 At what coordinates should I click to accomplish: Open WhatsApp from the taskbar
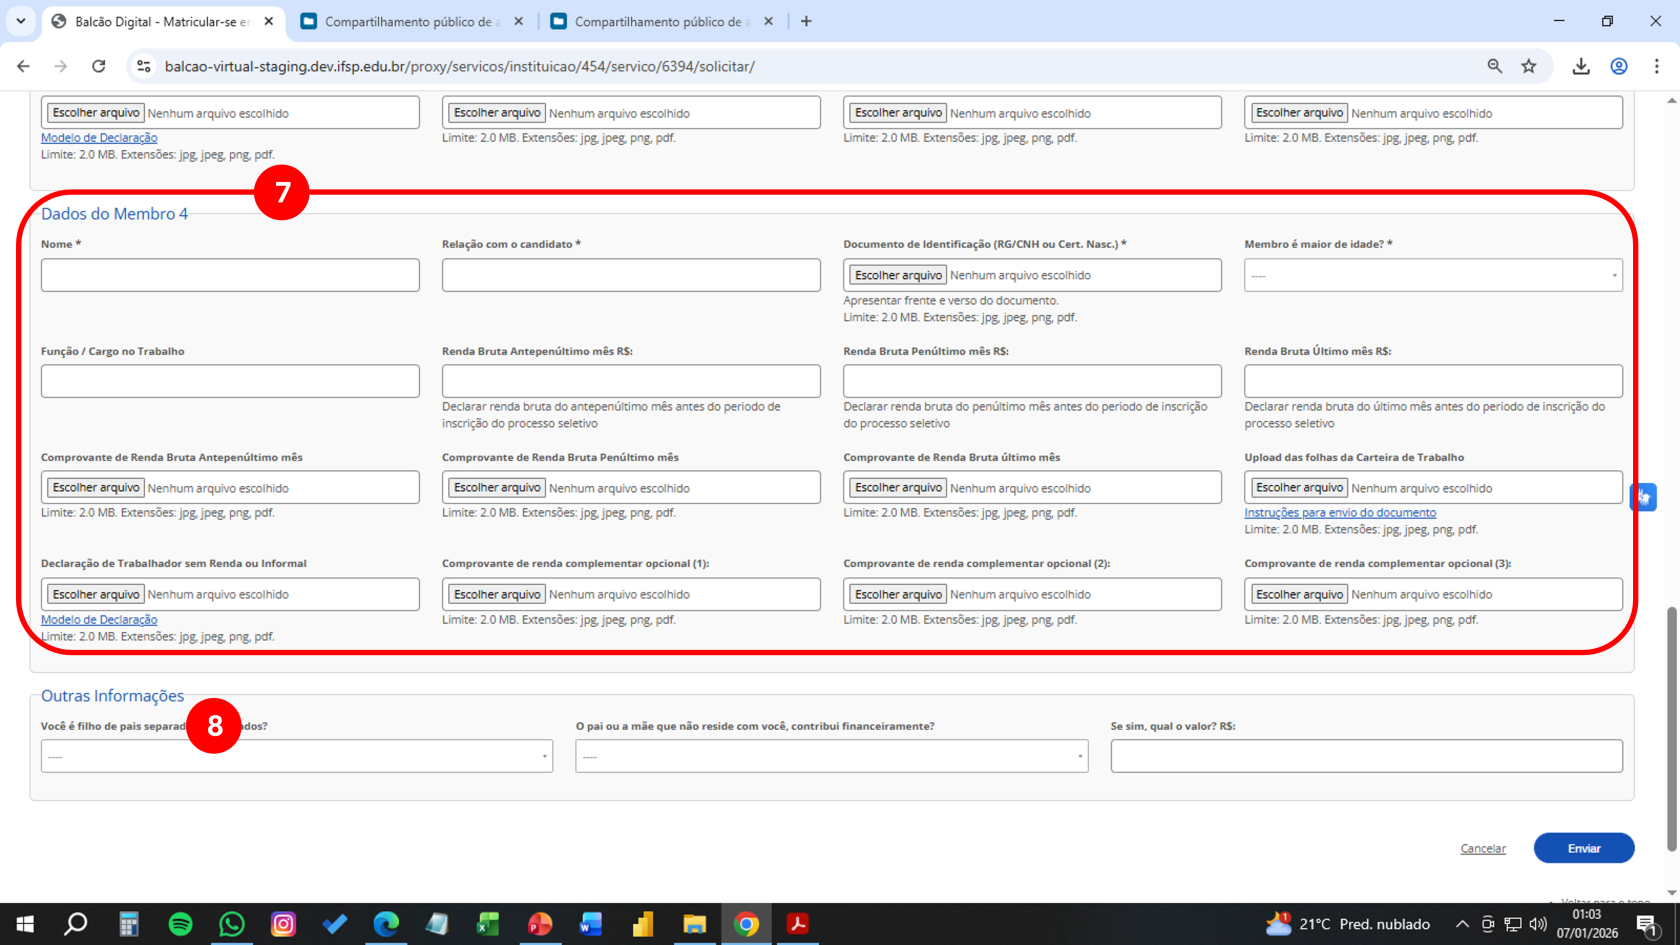pos(231,923)
